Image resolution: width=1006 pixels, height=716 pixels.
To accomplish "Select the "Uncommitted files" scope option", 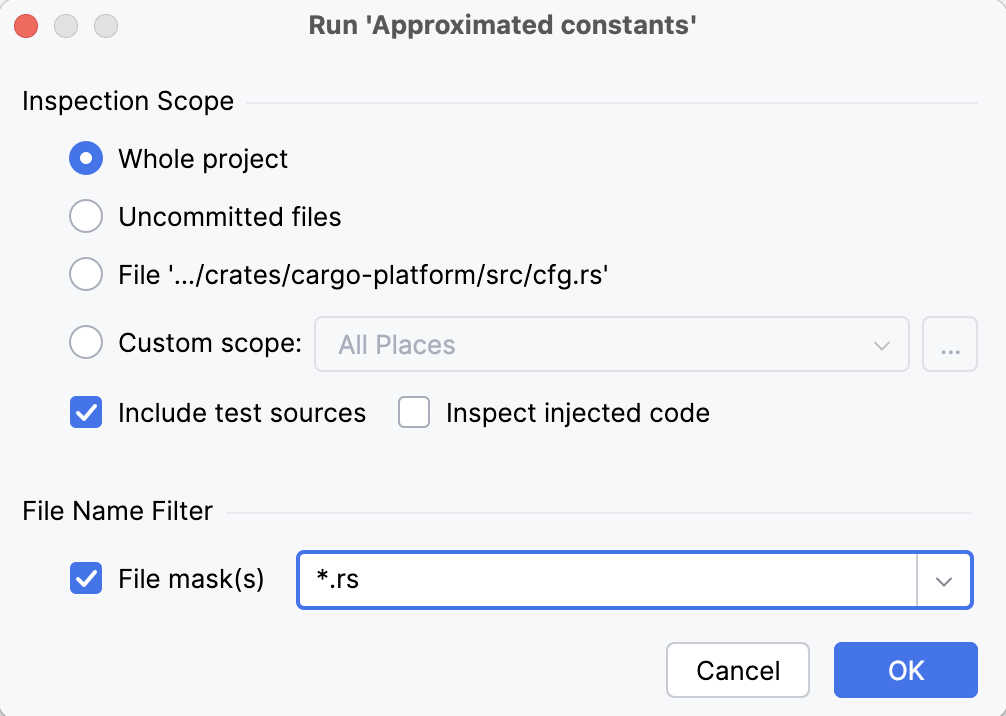I will (x=86, y=216).
